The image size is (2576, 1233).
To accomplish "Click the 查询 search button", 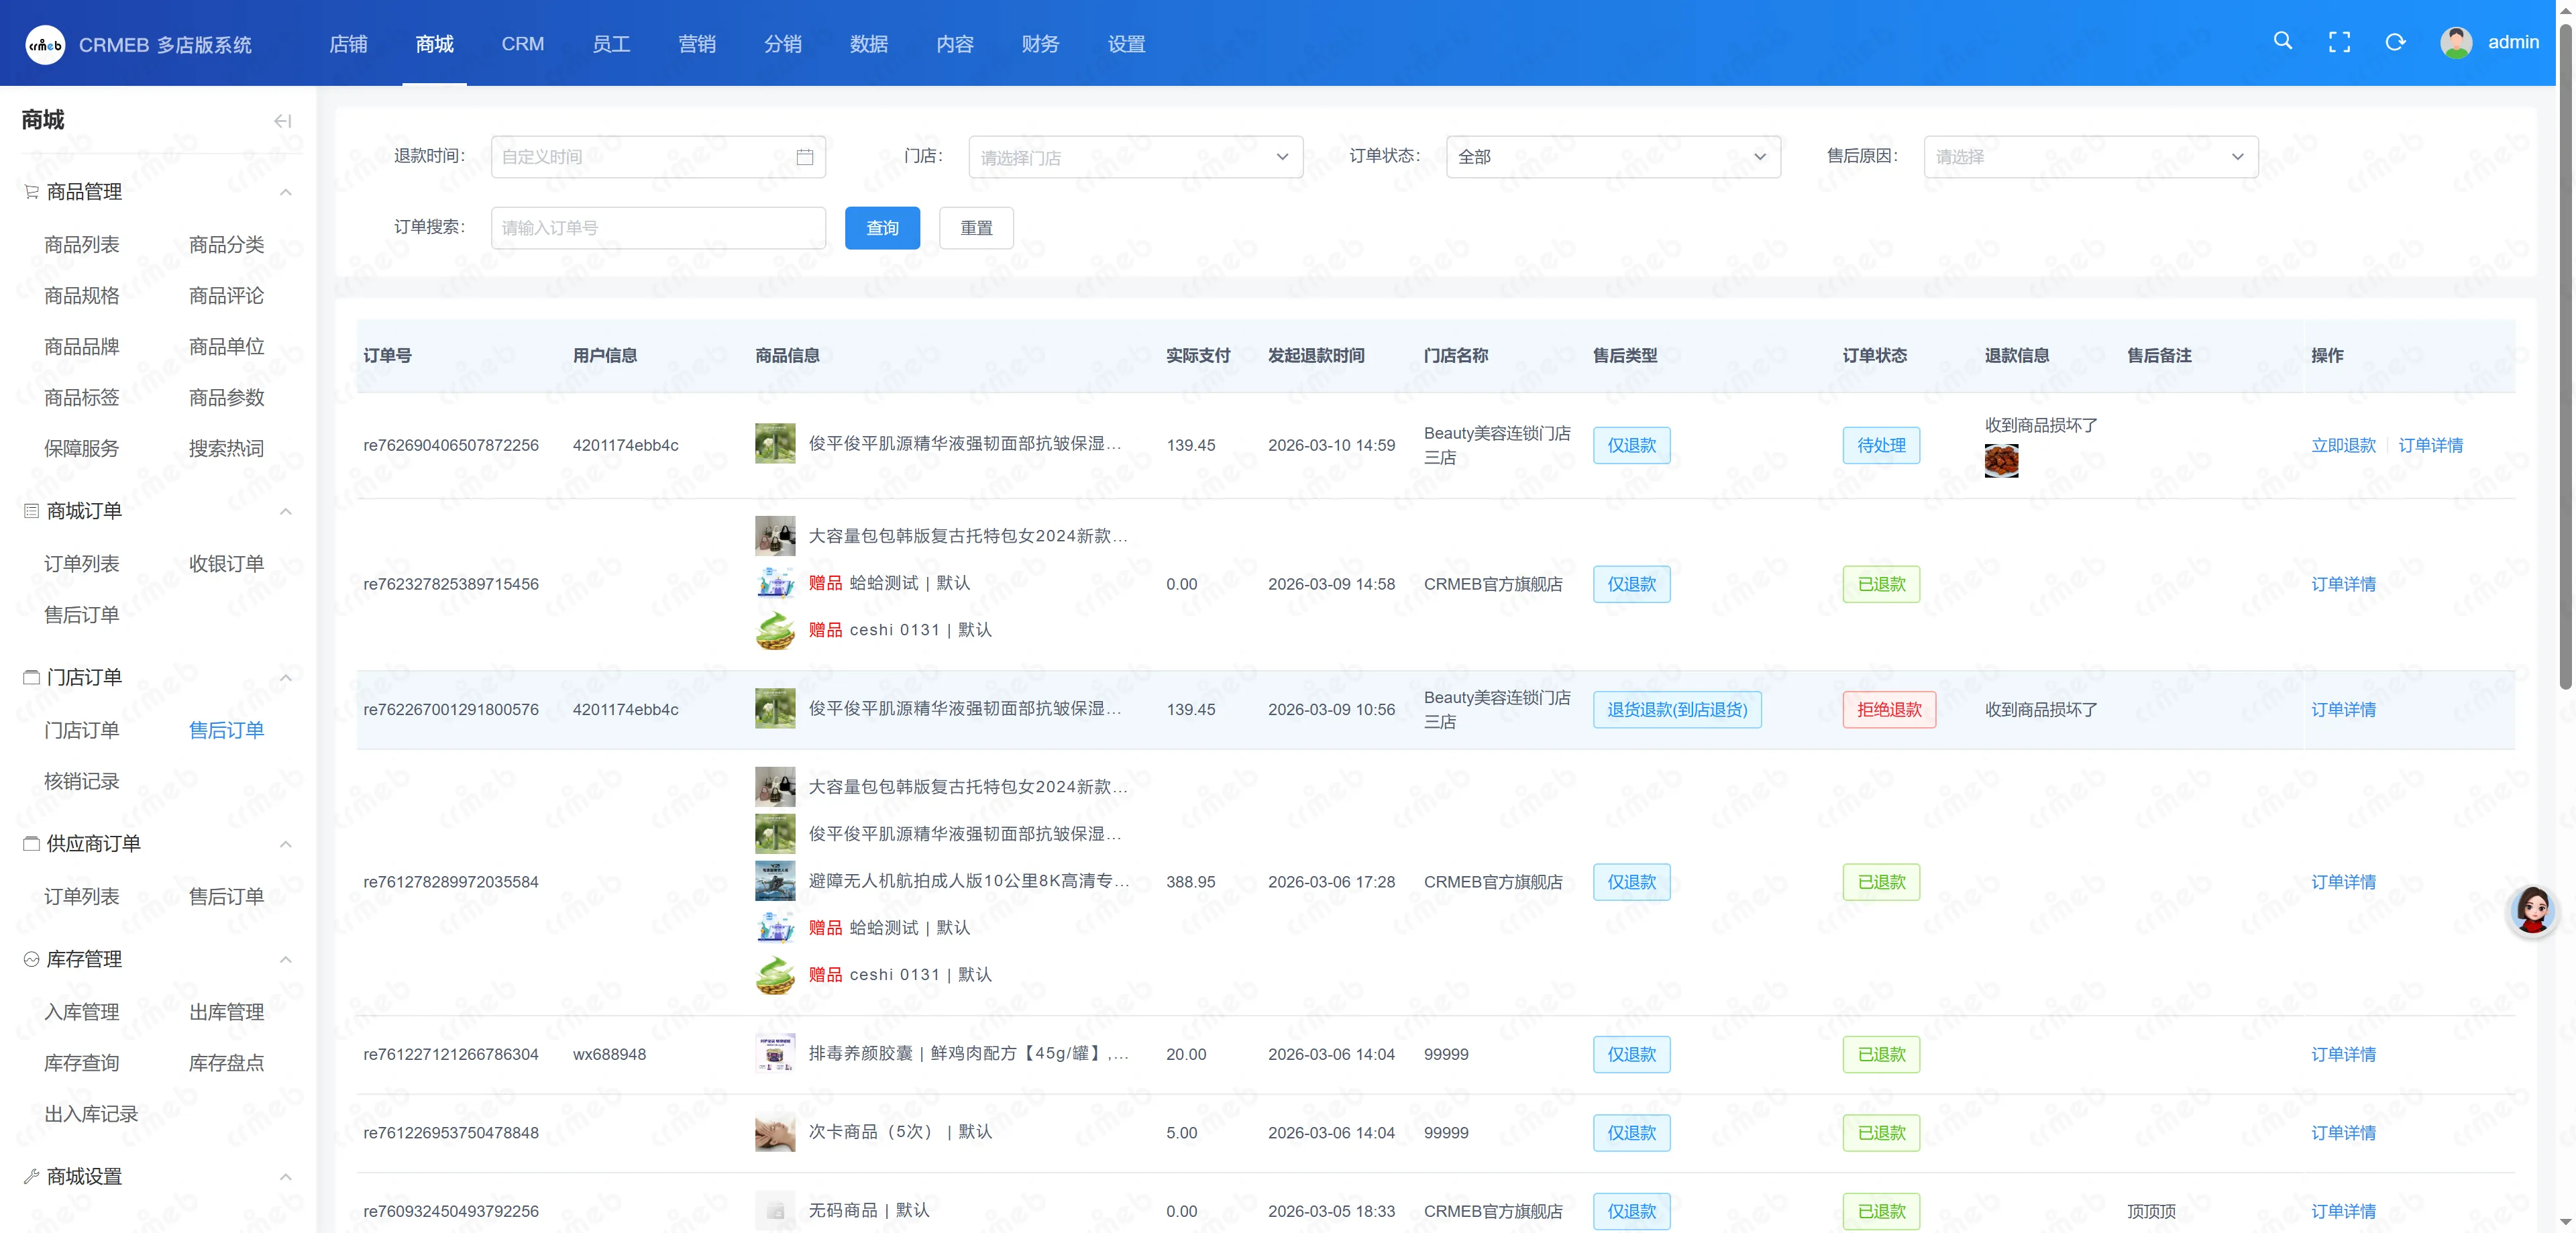I will click(882, 228).
